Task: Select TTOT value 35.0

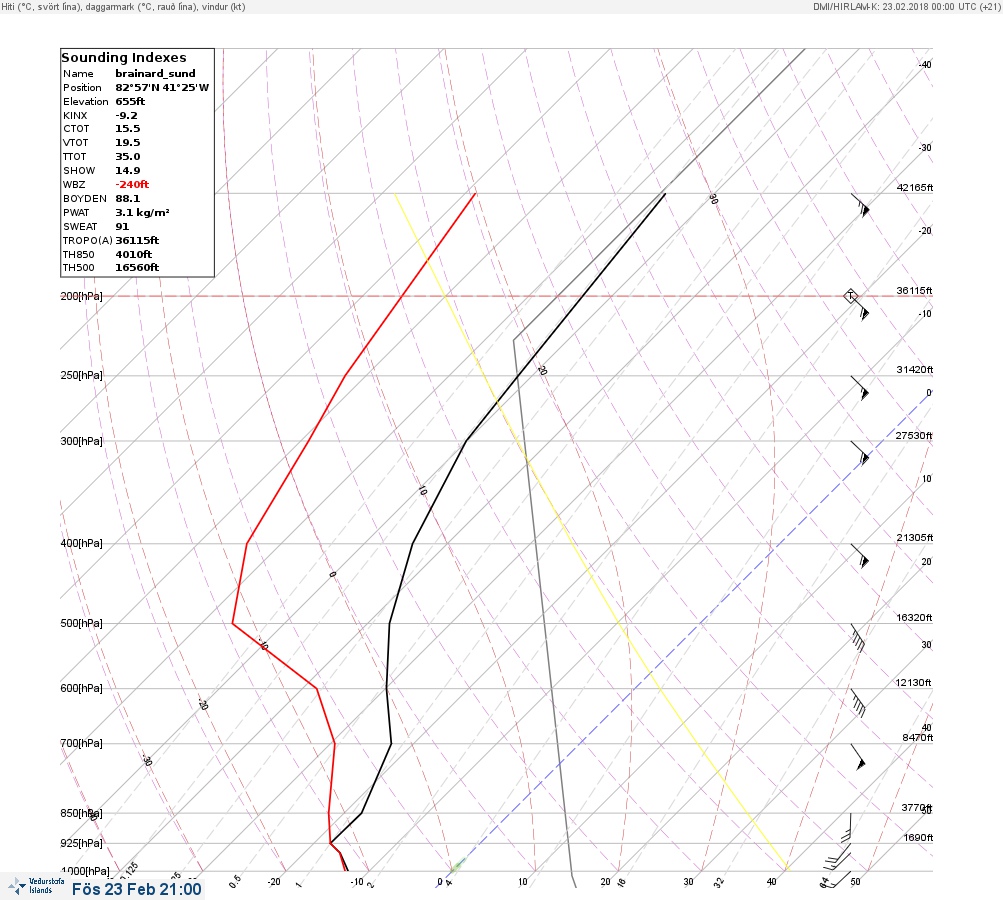Action: pyautogui.click(x=127, y=157)
